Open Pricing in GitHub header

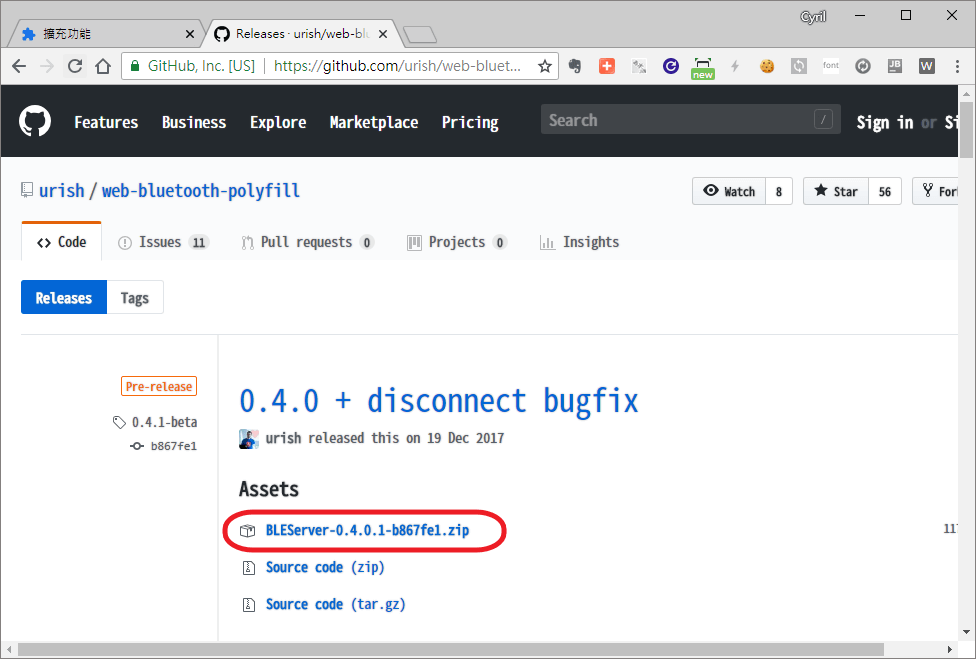470,122
